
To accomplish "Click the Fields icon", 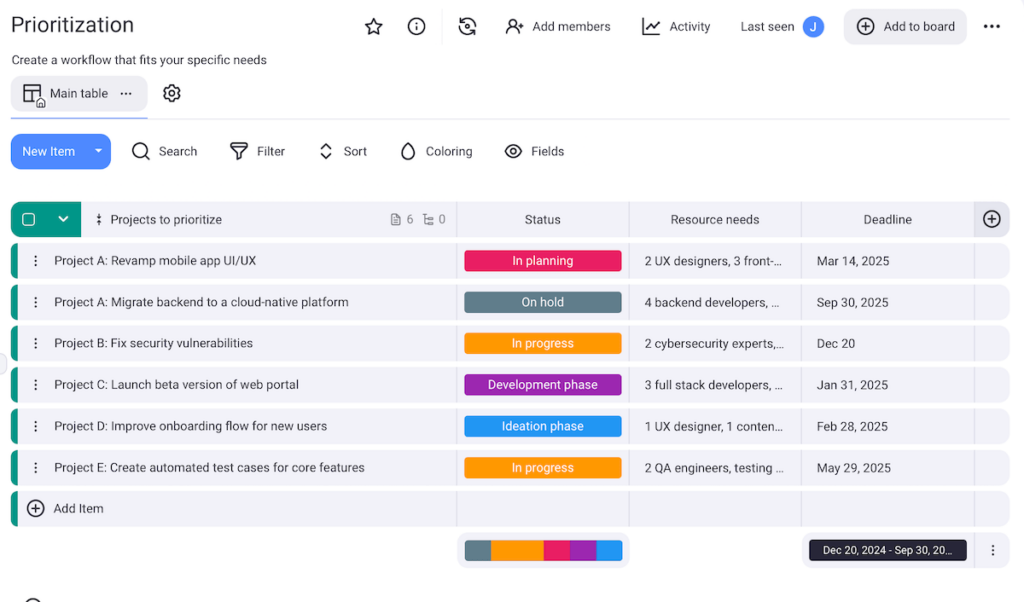I will tap(514, 151).
